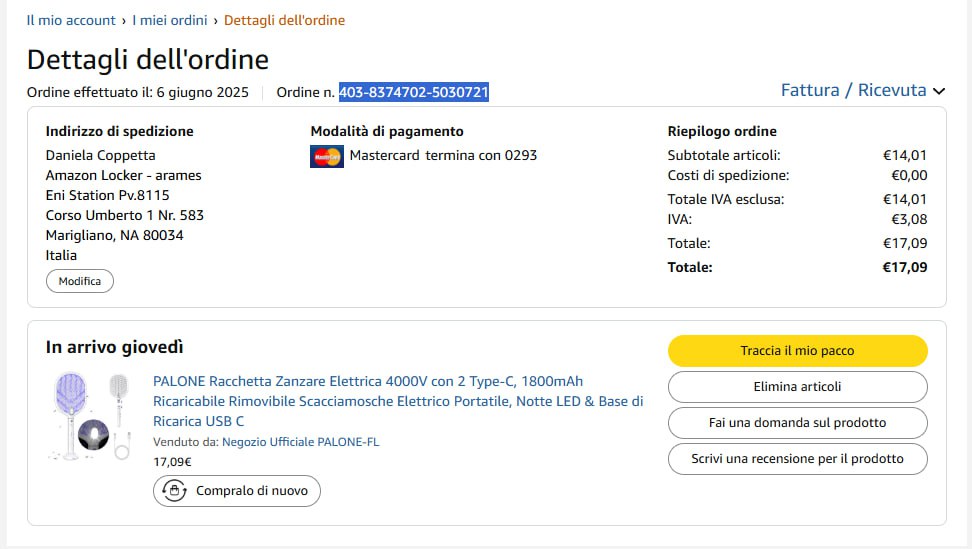Image resolution: width=972 pixels, height=549 pixels.
Task: Click the Dettagli dell'ordine breadcrumb item
Action: tap(284, 20)
